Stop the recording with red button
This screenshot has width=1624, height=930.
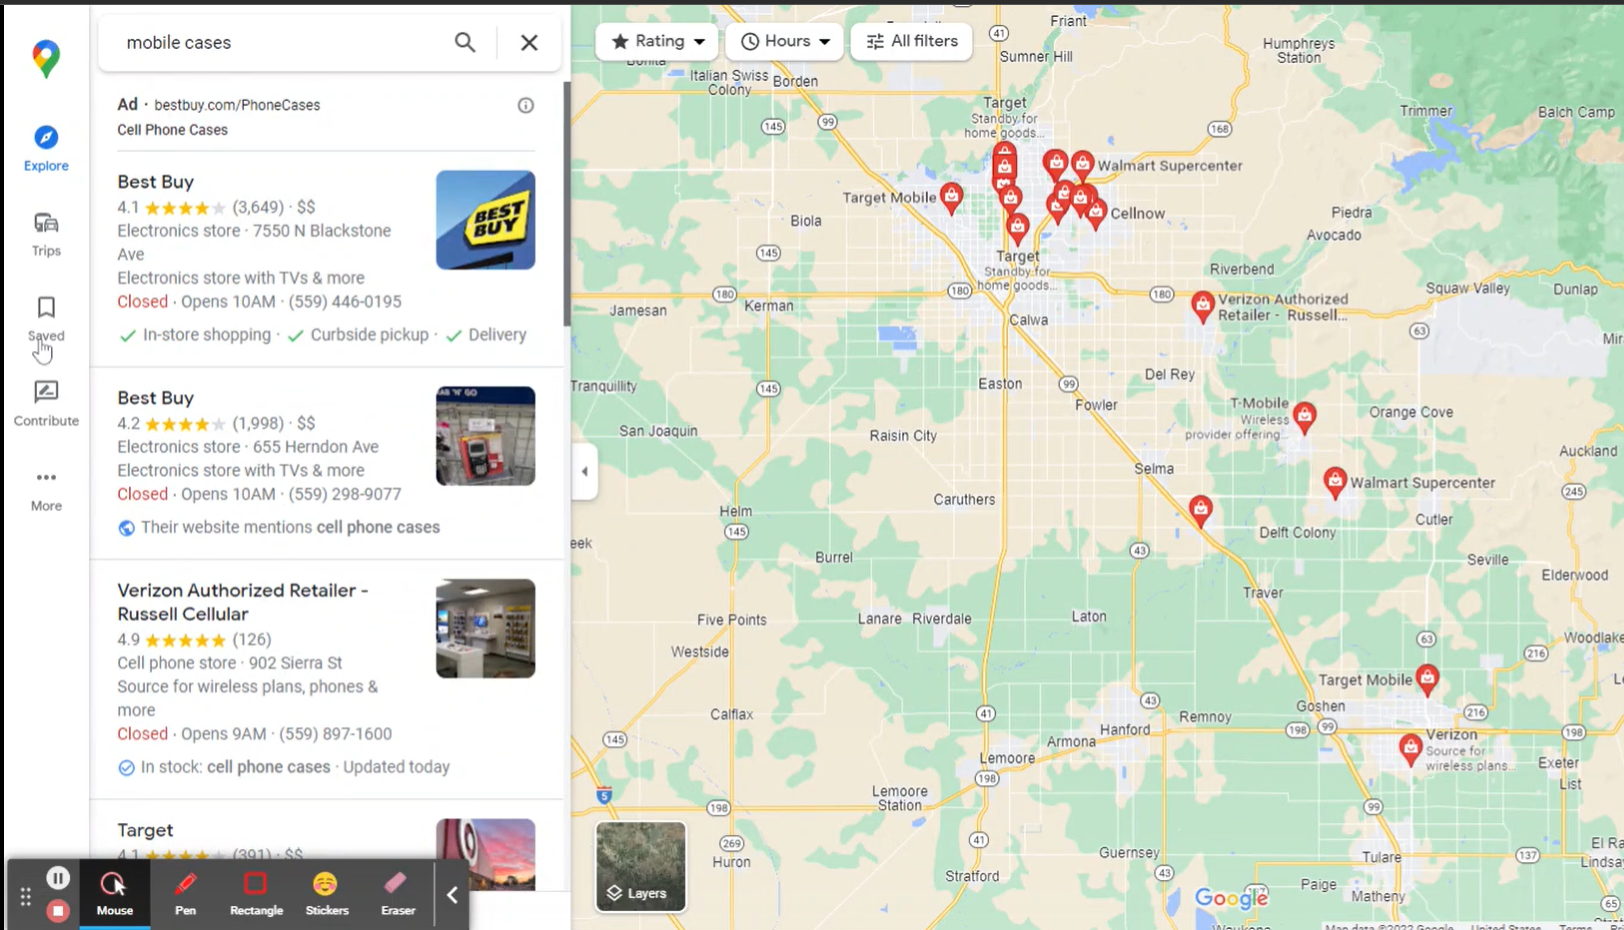tap(58, 911)
